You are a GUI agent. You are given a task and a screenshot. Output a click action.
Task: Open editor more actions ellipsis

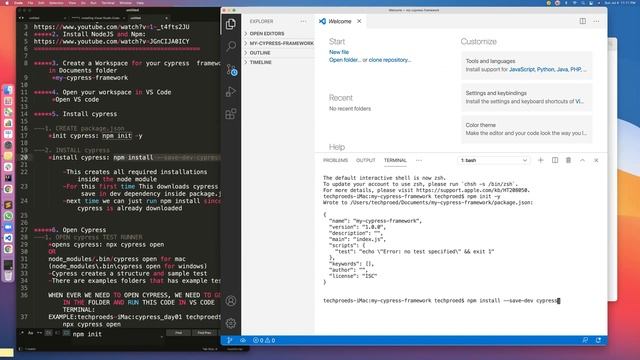pyautogui.click(x=596, y=21)
